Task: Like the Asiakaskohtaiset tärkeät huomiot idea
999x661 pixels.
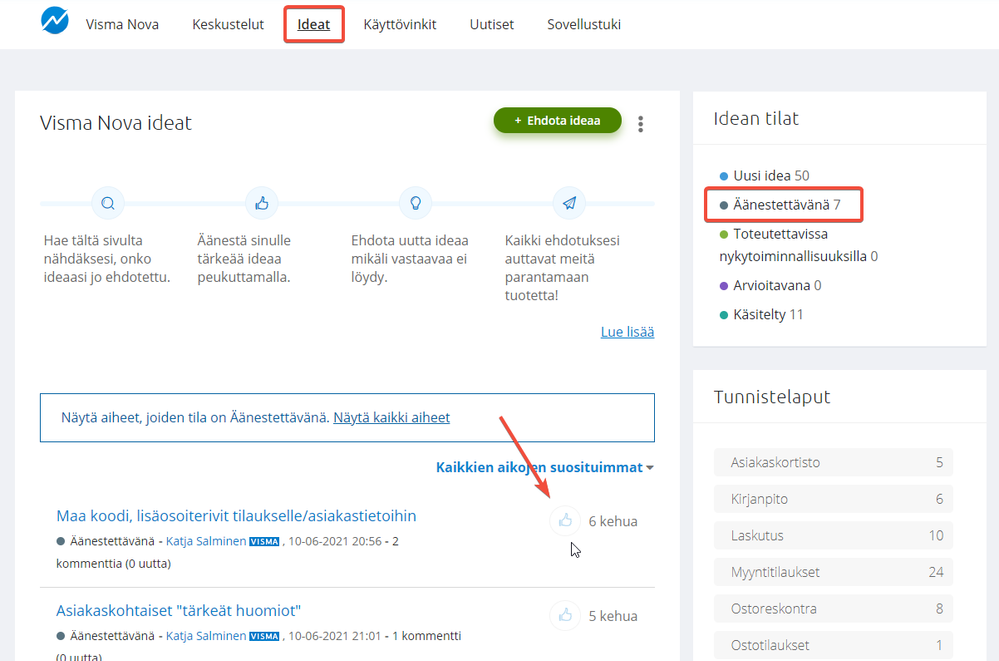Action: tap(565, 616)
